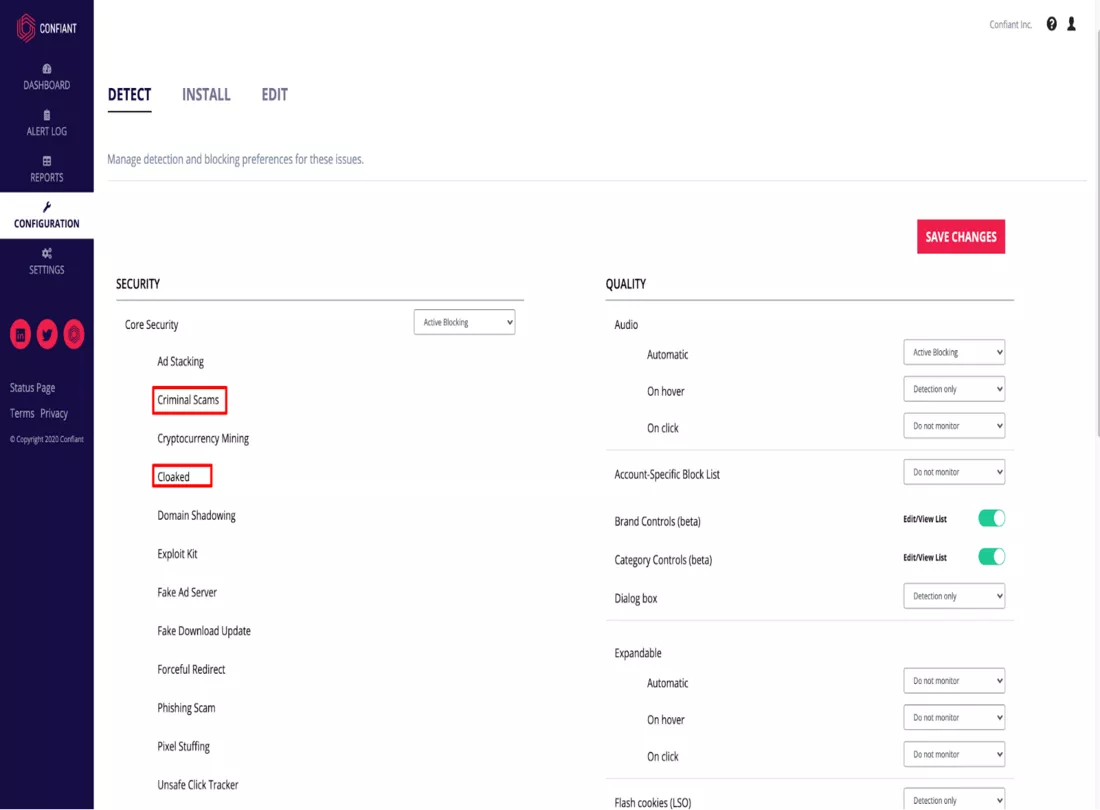Select the Cryptocurrency Mining item
This screenshot has width=1100, height=810.
click(x=203, y=439)
